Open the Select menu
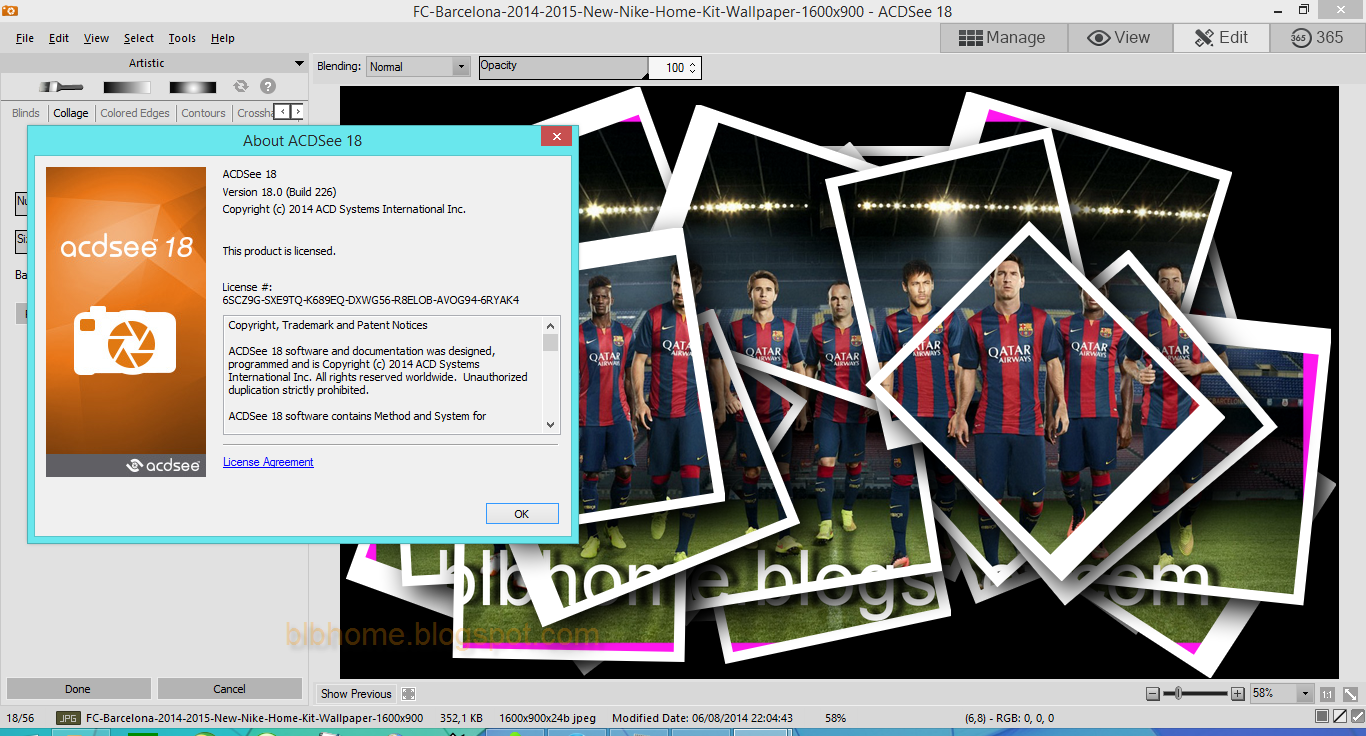This screenshot has height=736, width=1366. click(x=139, y=38)
